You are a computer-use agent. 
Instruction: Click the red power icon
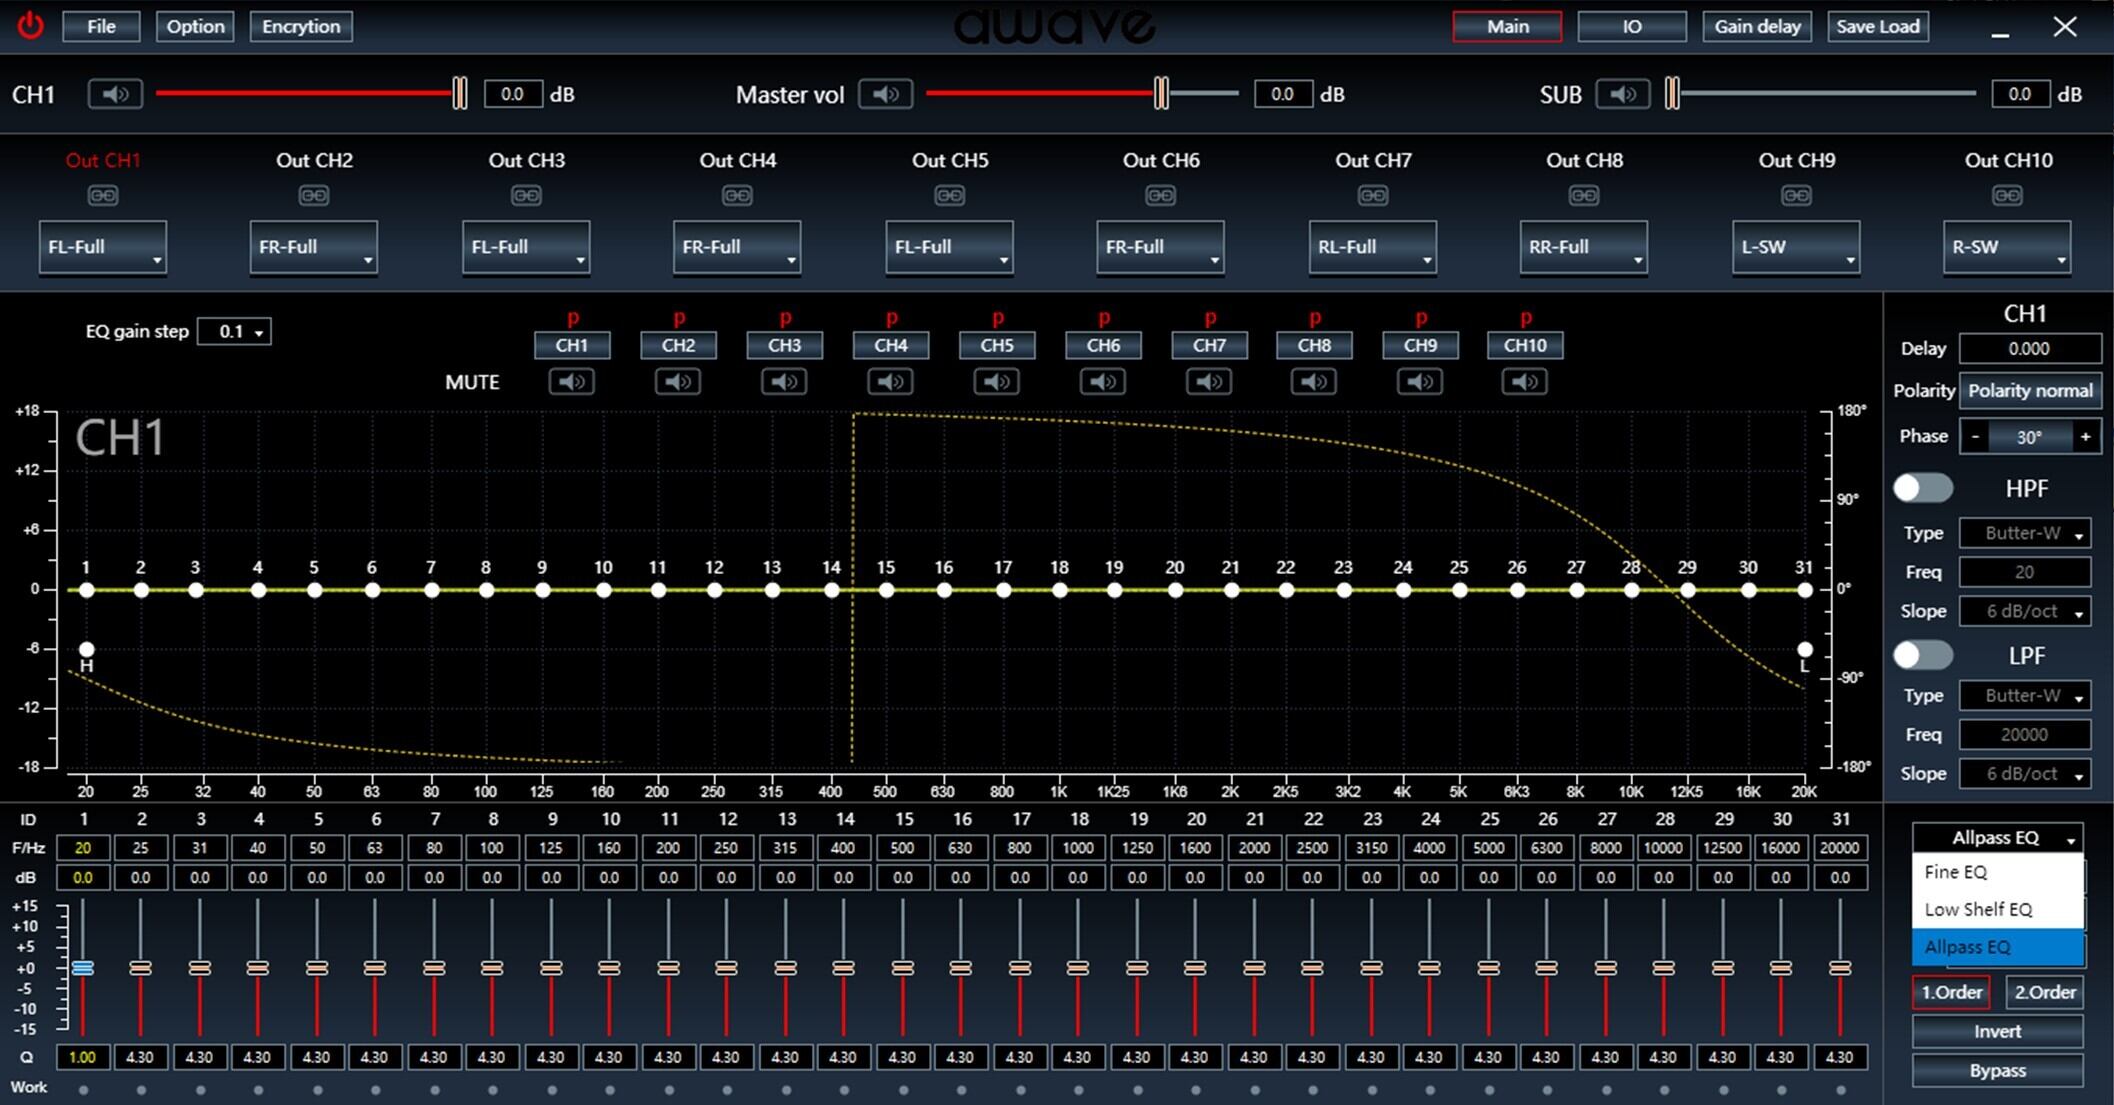tap(31, 26)
